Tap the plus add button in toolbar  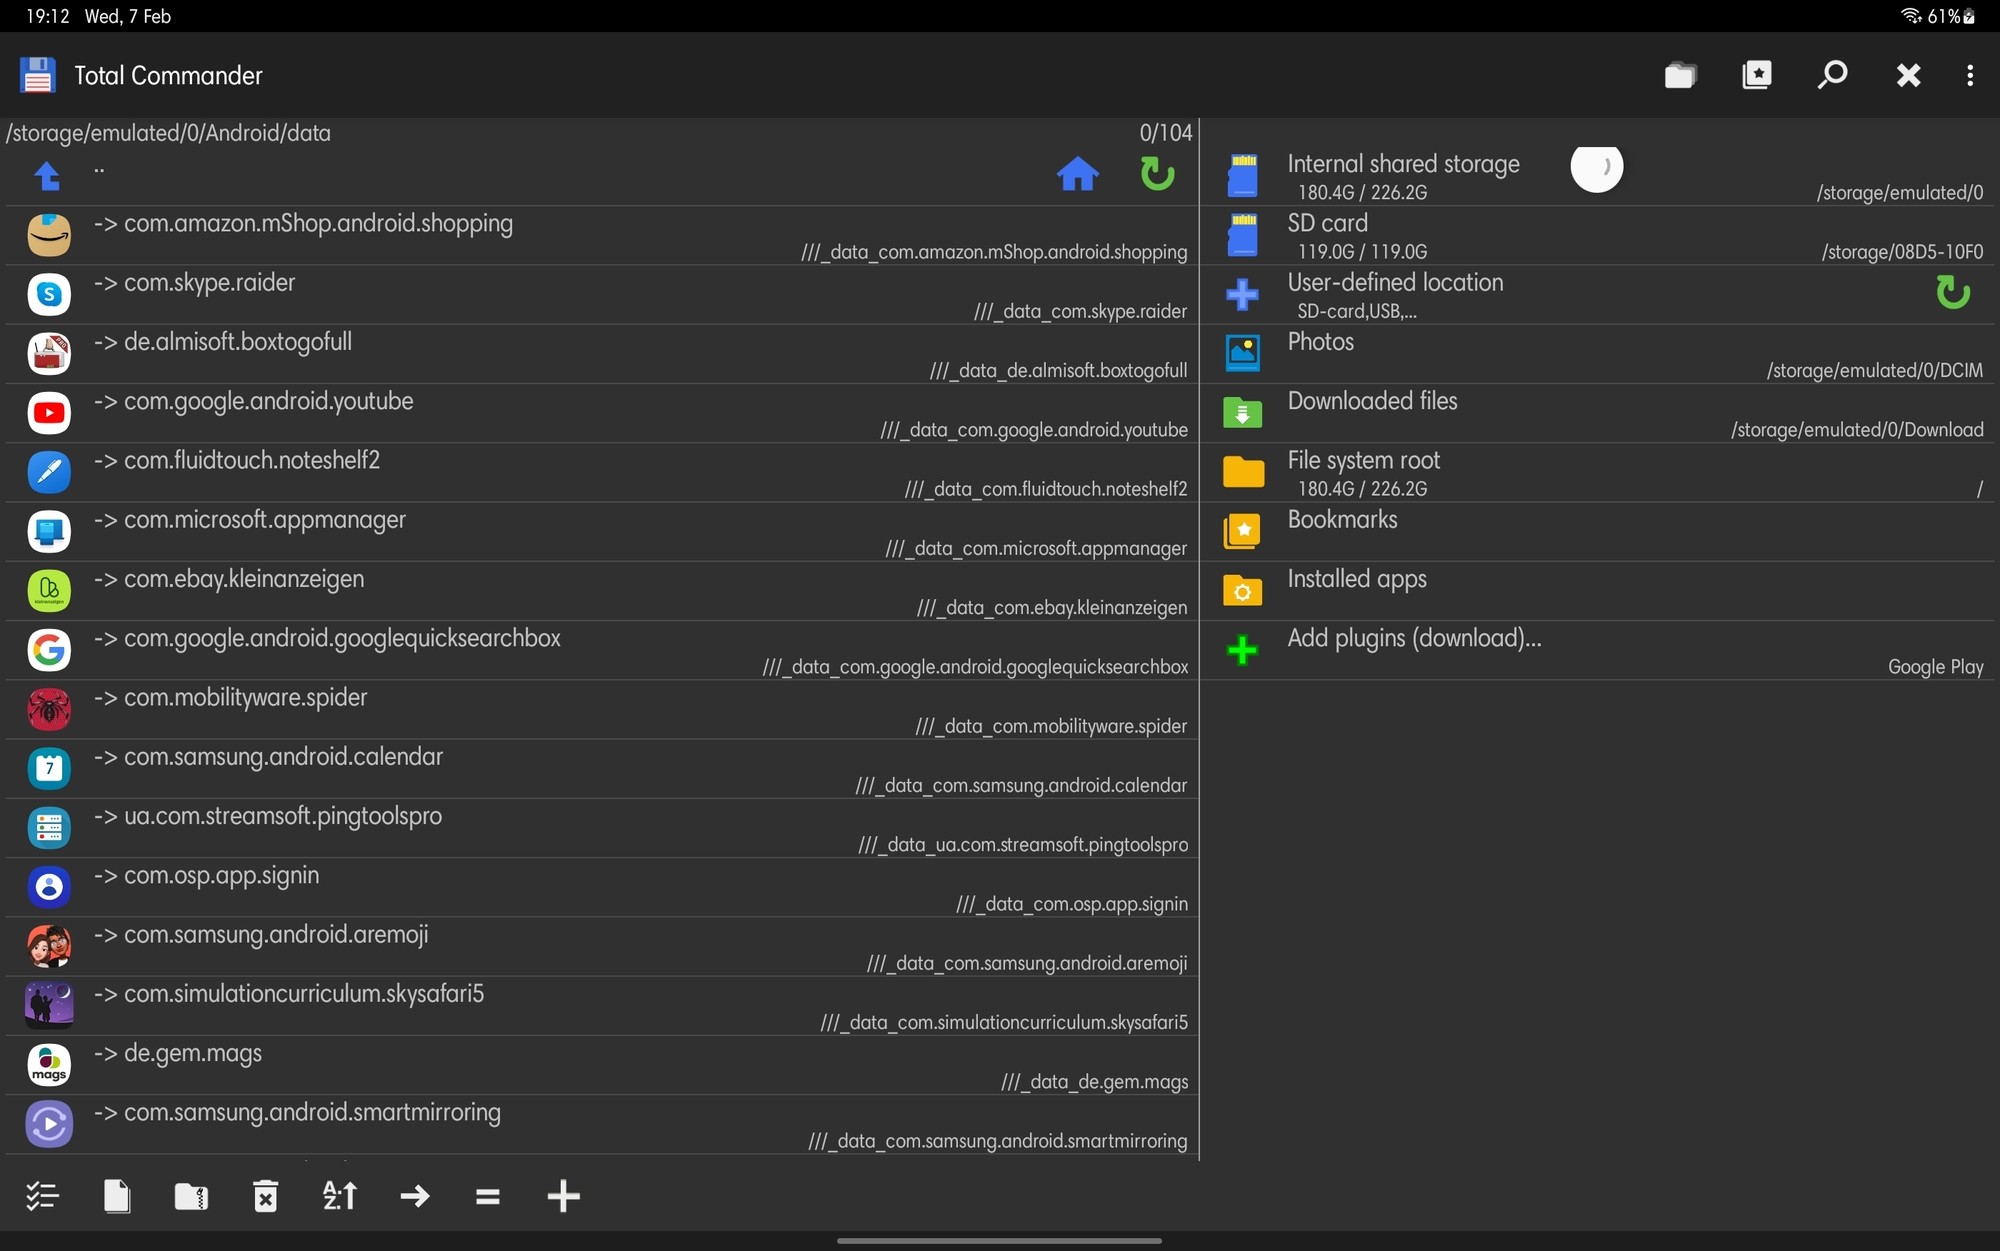click(563, 1196)
